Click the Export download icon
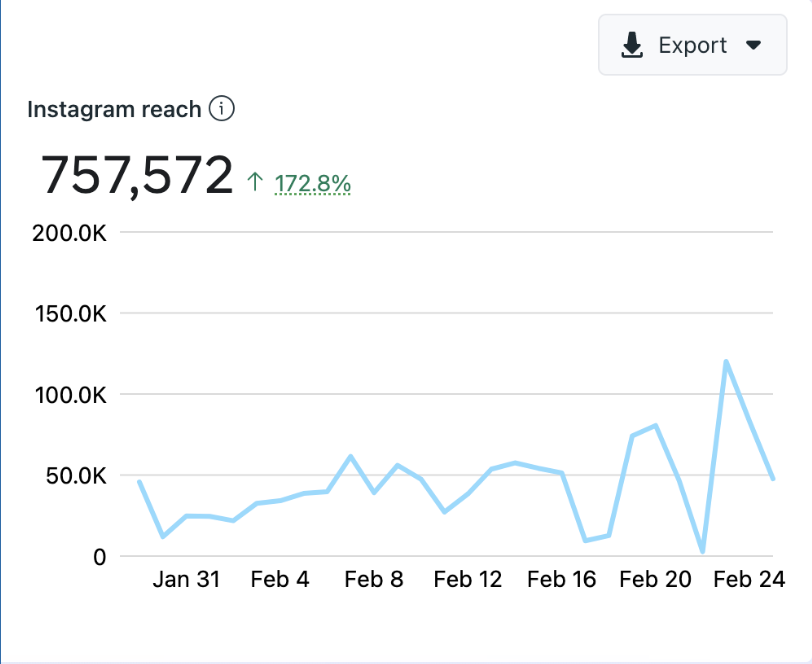The width and height of the screenshot is (812, 664). pyautogui.click(x=632, y=45)
